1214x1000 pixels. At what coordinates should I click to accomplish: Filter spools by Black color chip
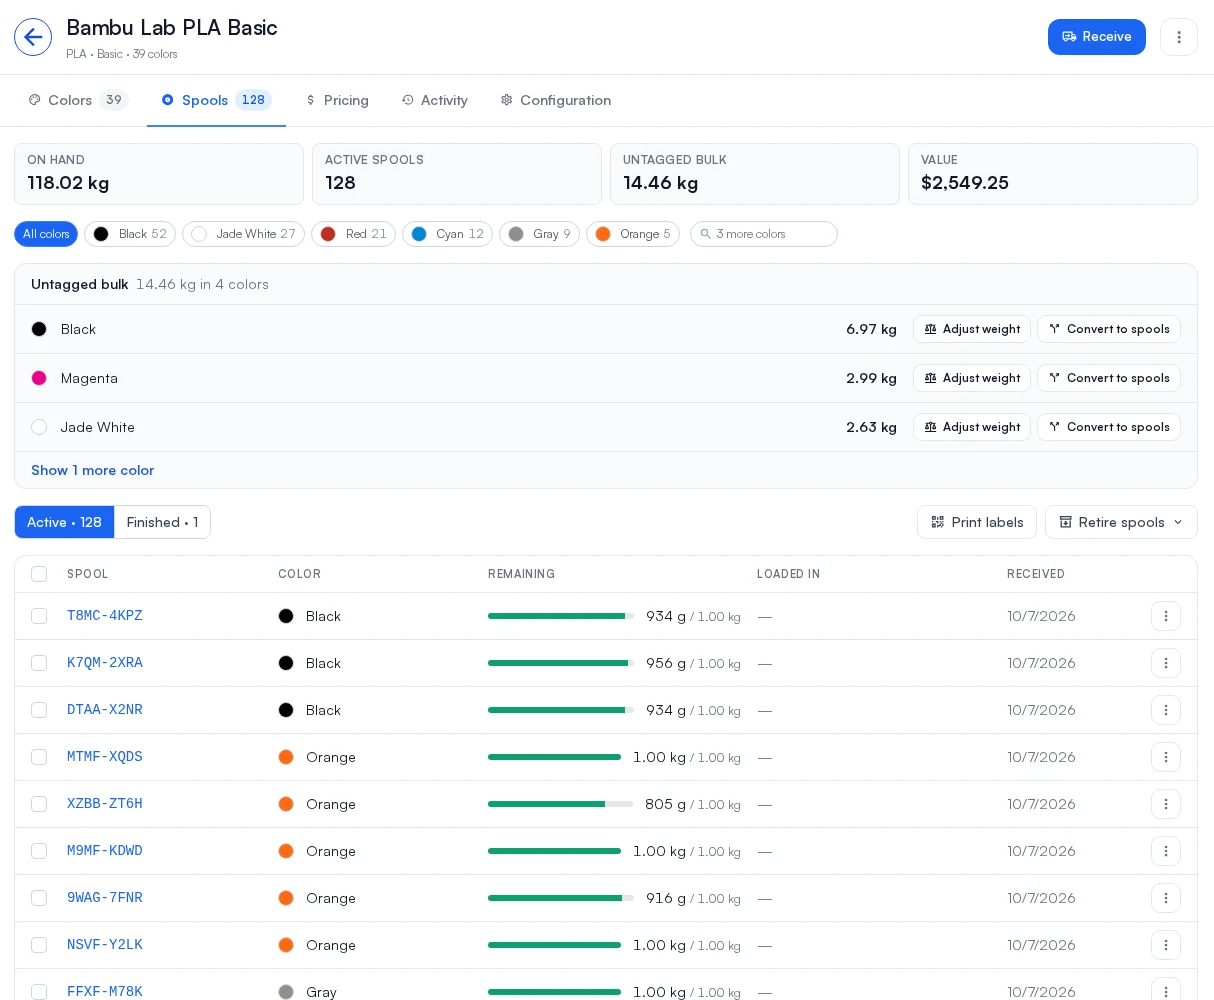pyautogui.click(x=130, y=234)
